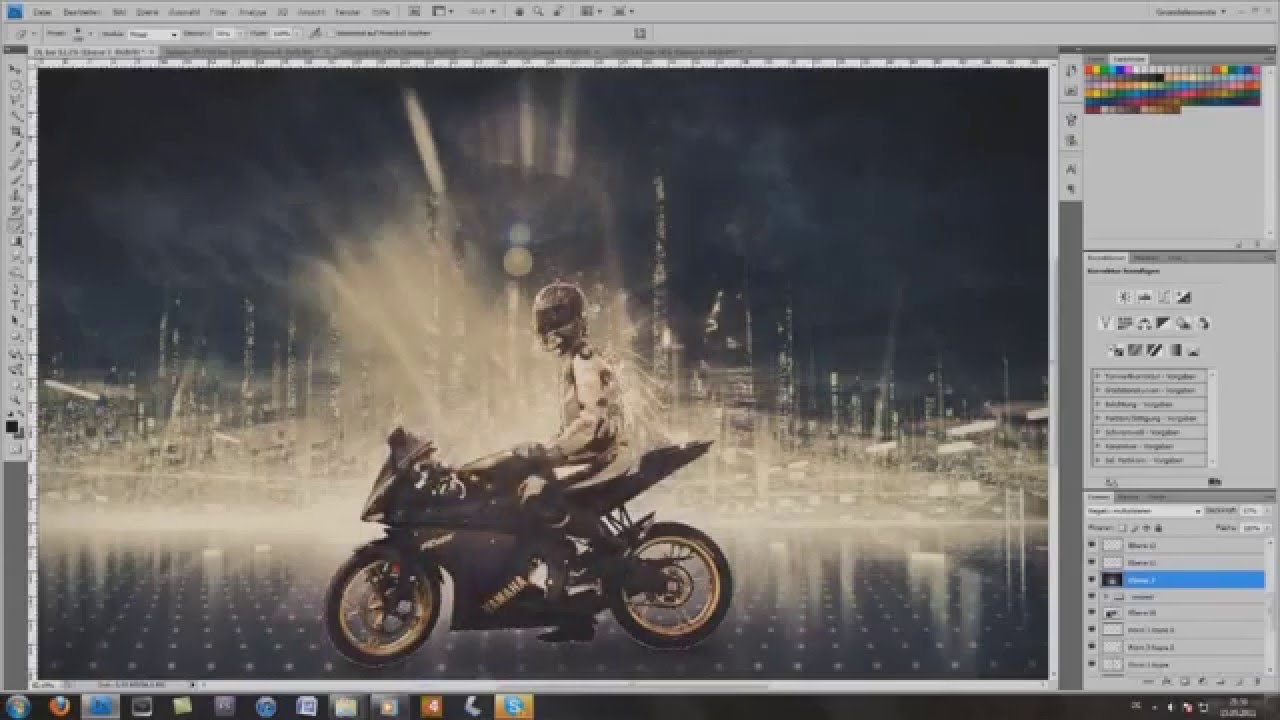The width and height of the screenshot is (1280, 720).
Task: Switch to the Pfade tab
Action: click(x=1157, y=496)
